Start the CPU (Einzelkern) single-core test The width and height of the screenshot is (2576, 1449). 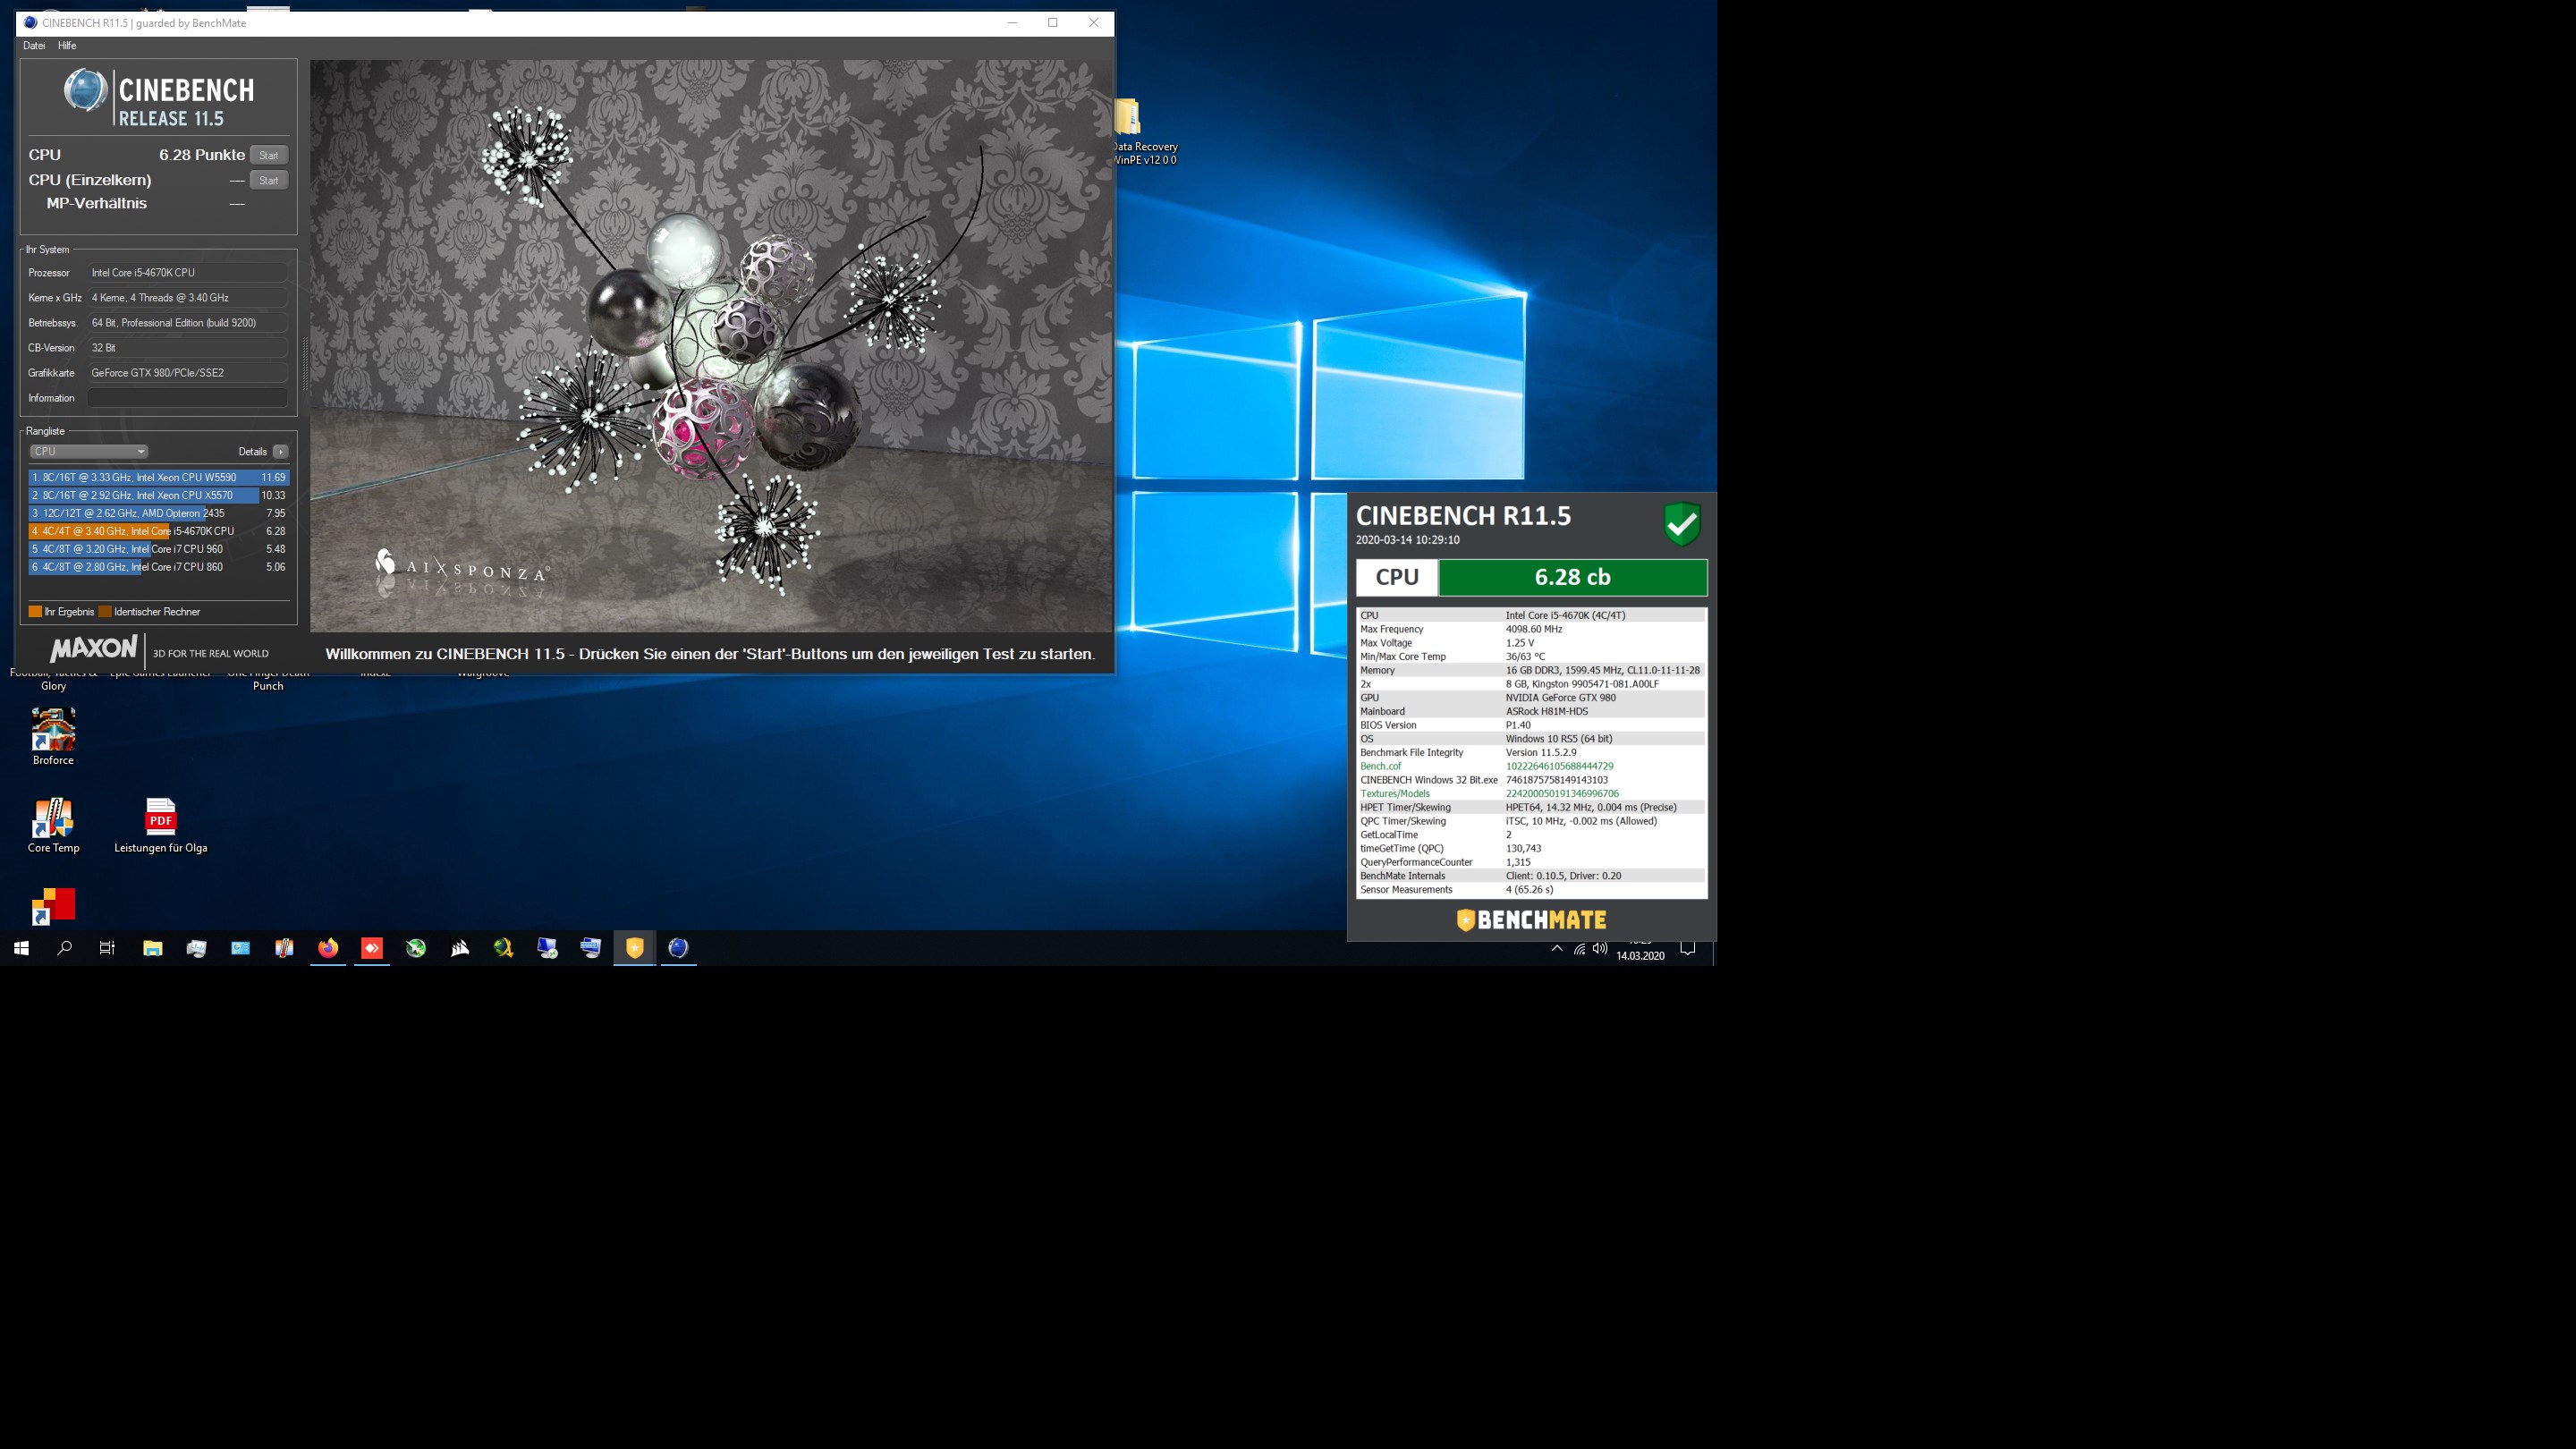[x=268, y=180]
